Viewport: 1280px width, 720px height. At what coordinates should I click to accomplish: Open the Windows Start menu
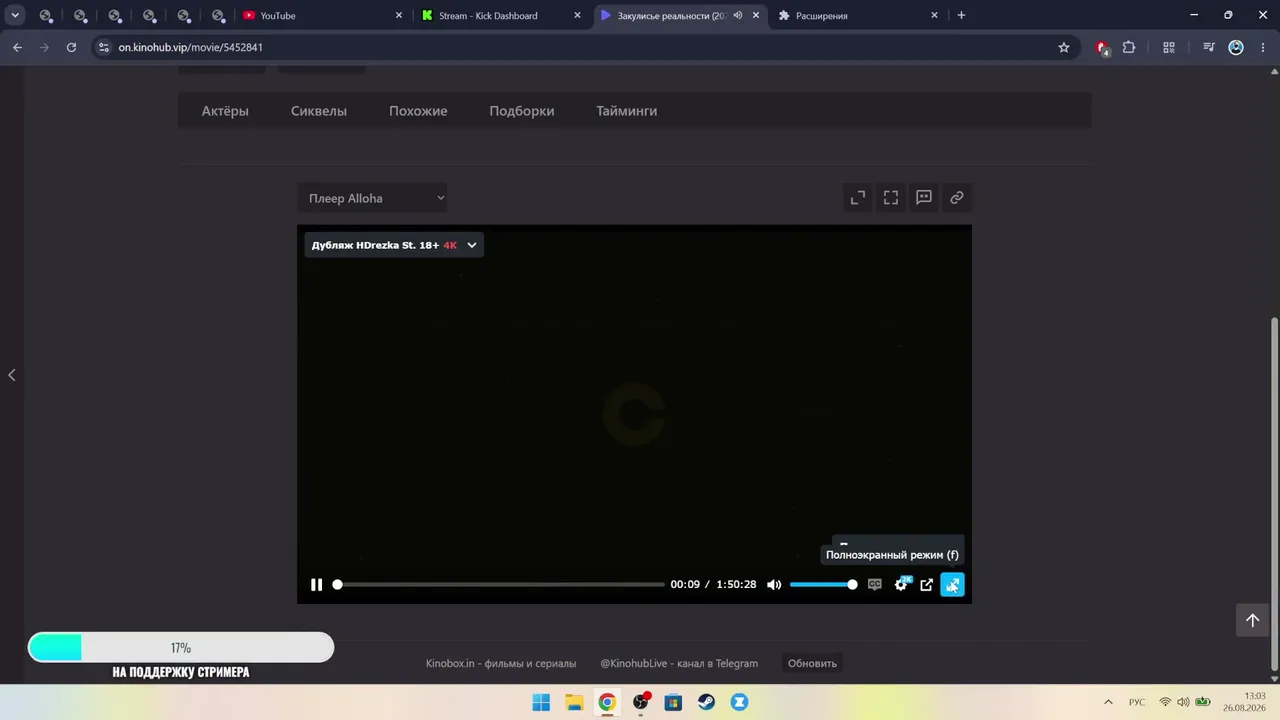(541, 702)
